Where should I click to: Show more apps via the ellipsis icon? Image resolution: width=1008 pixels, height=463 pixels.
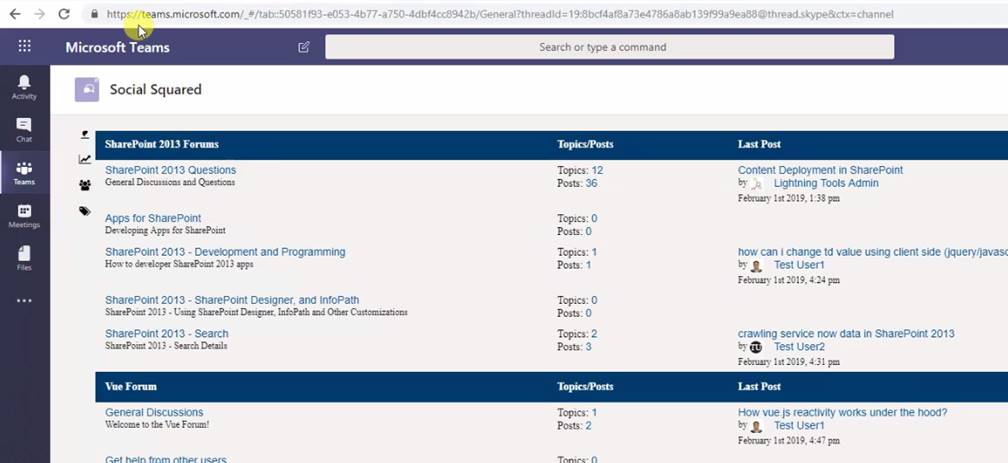pyautogui.click(x=24, y=300)
